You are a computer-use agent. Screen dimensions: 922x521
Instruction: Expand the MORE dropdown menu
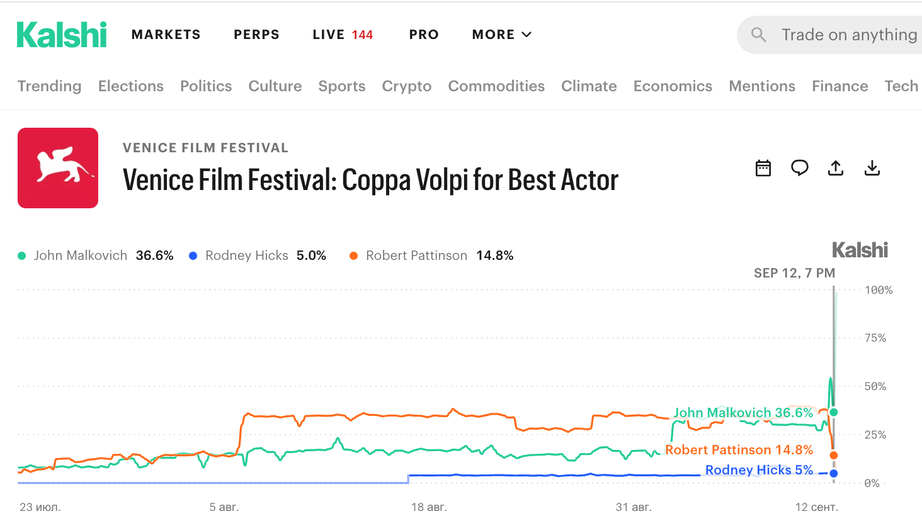point(502,35)
